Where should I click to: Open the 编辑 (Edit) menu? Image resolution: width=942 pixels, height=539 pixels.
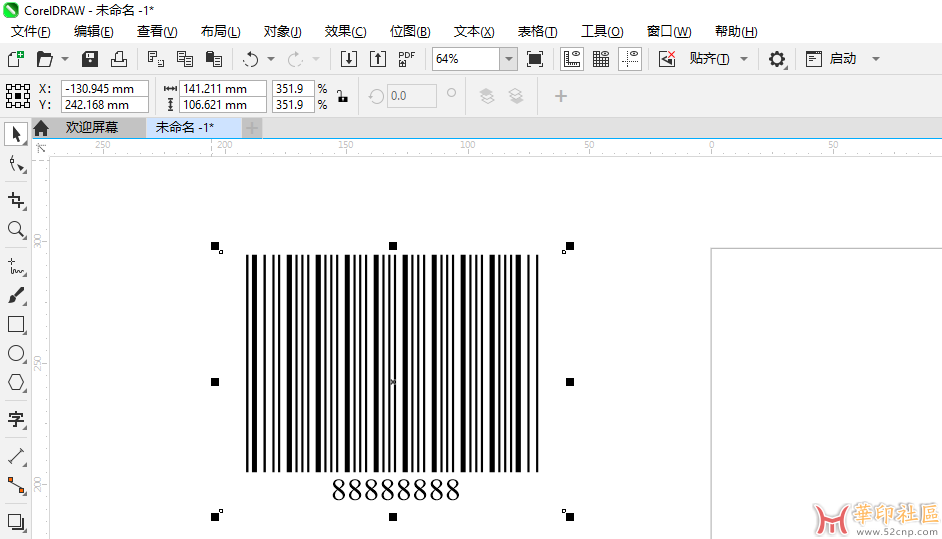[94, 31]
